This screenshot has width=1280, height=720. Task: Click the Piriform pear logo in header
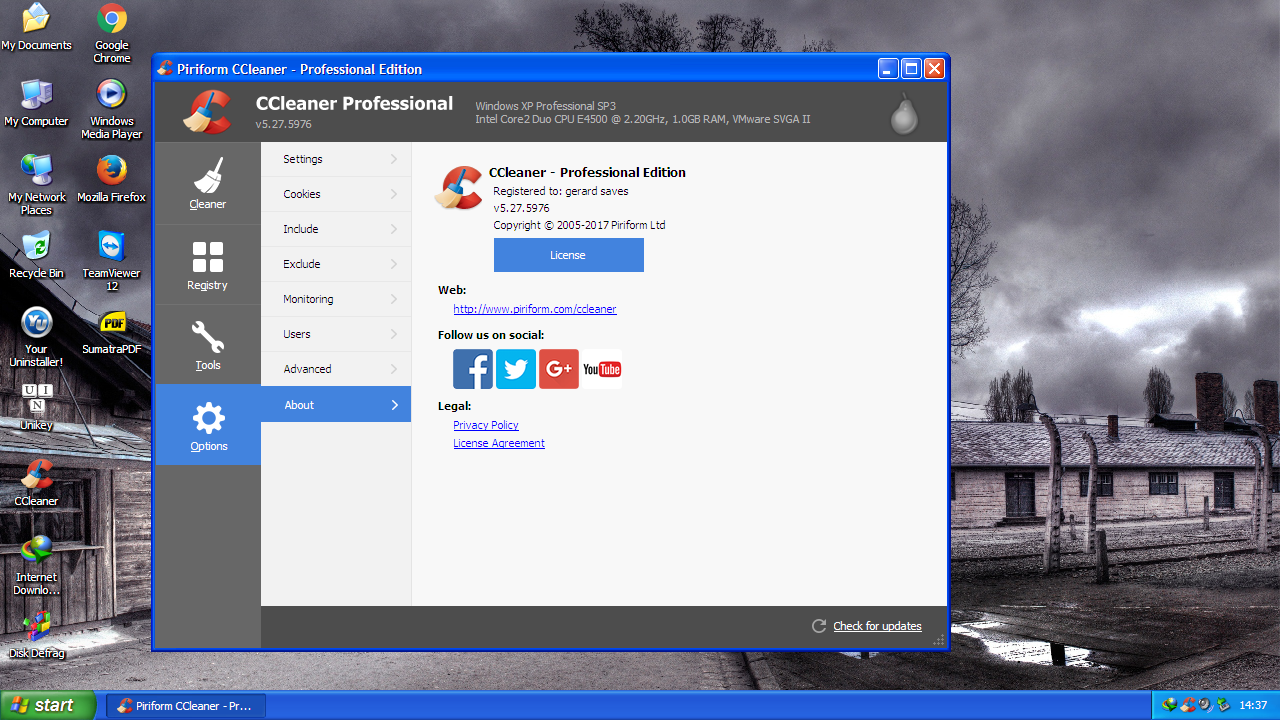pyautogui.click(x=904, y=114)
